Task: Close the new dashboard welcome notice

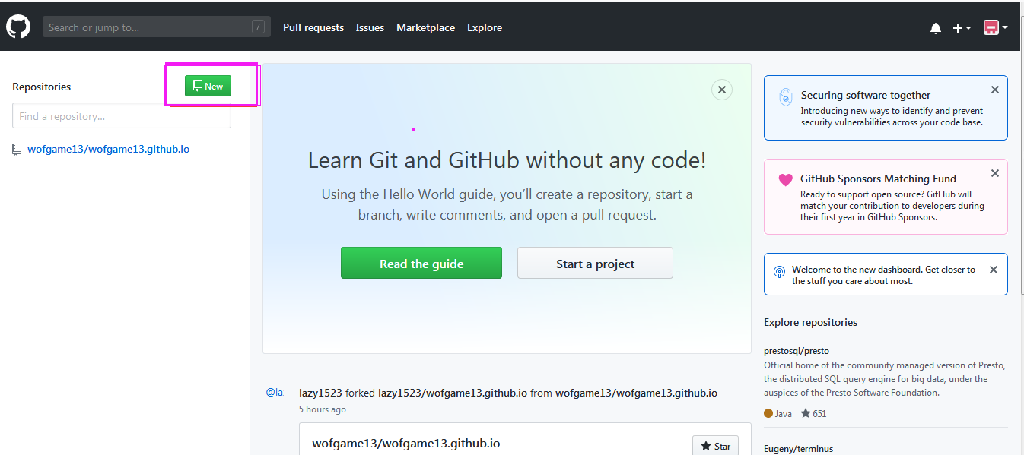Action: pos(993,269)
